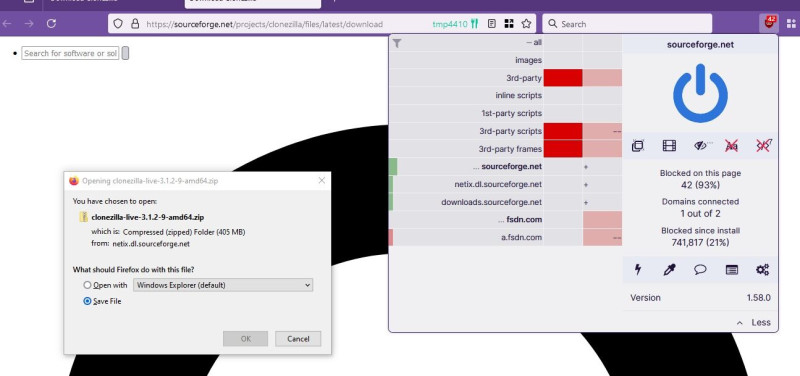Viewport: 800px width, 376px height.
Task: Click the filter funnel icon in the uBlock panel
Action: [397, 43]
